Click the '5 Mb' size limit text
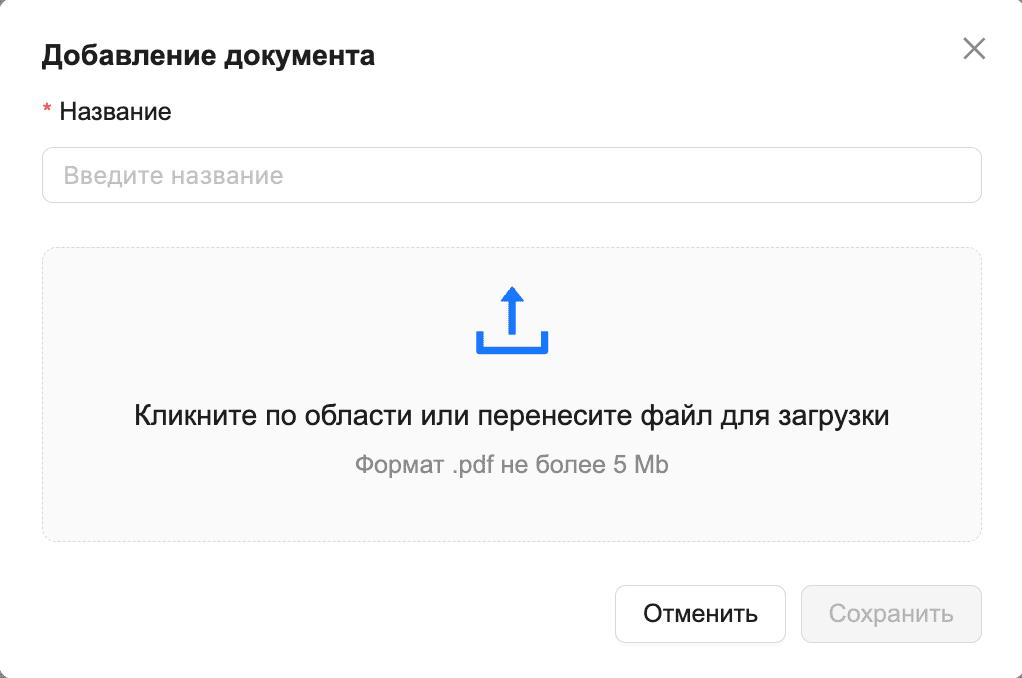This screenshot has width=1022, height=678. pyautogui.click(x=640, y=465)
